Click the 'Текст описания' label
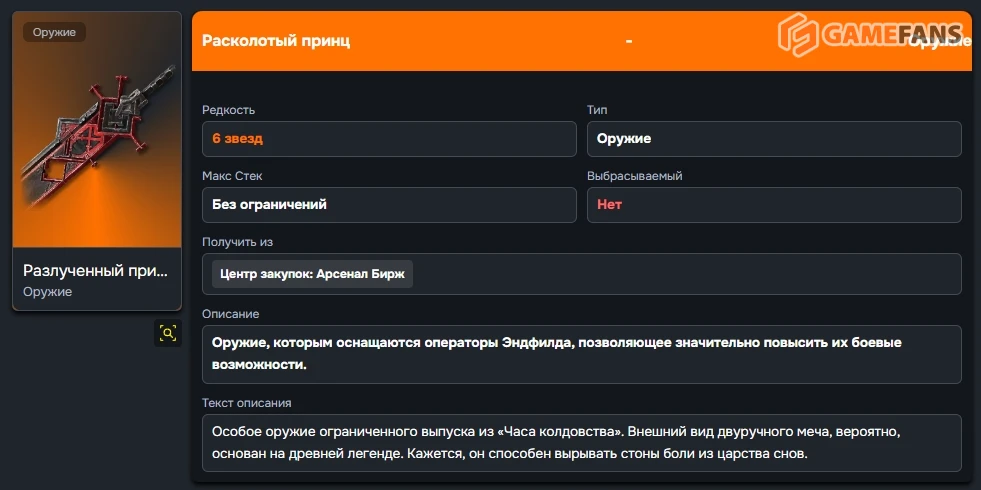Viewport: 981px width, 490px height. pyautogui.click(x=246, y=403)
